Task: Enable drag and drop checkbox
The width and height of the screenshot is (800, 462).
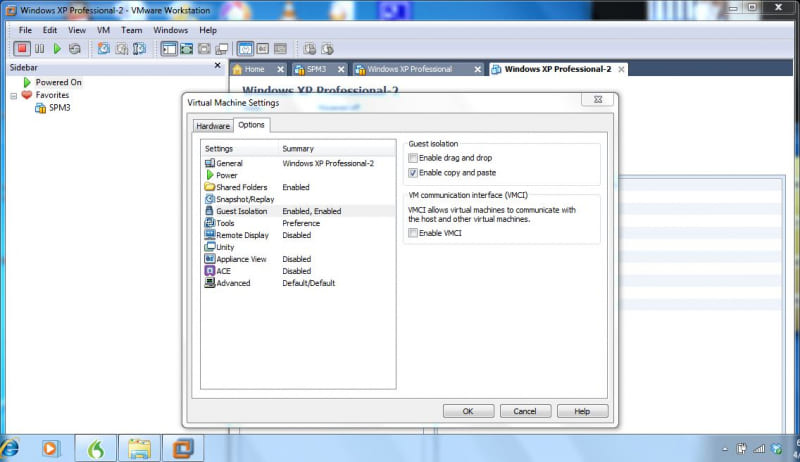Action: click(x=413, y=158)
